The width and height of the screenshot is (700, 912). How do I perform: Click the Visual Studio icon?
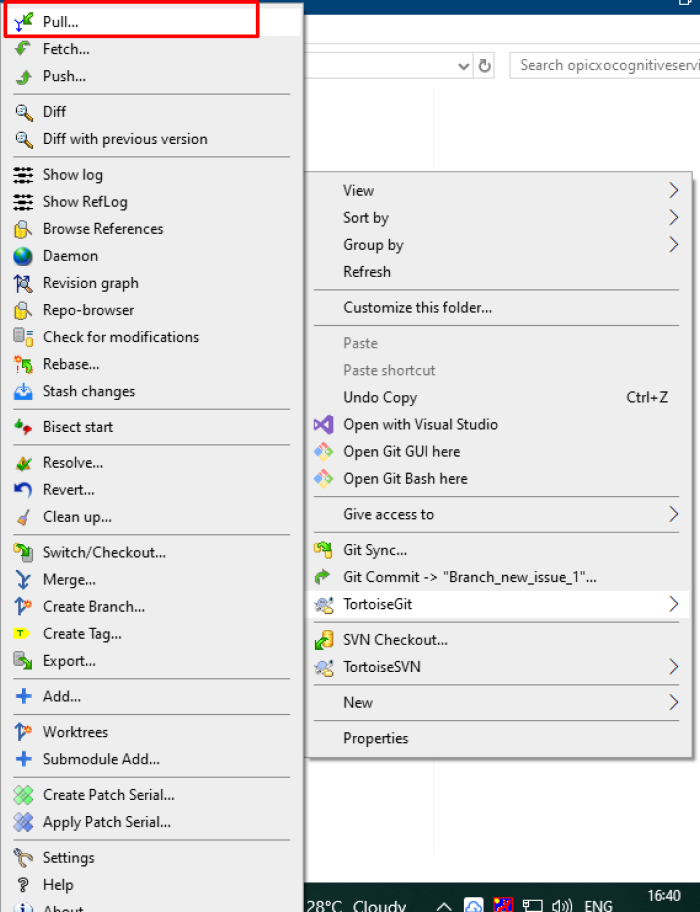(324, 425)
